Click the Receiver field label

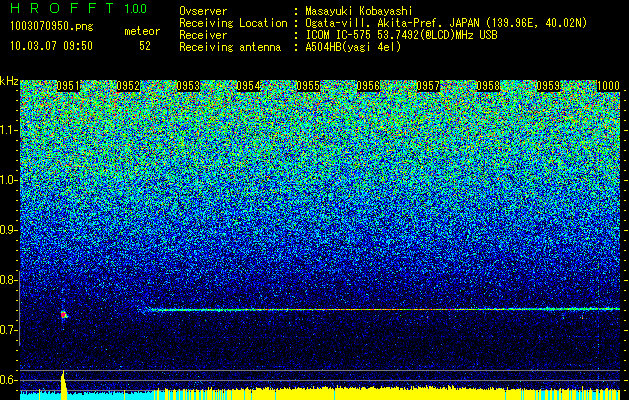tap(203, 35)
